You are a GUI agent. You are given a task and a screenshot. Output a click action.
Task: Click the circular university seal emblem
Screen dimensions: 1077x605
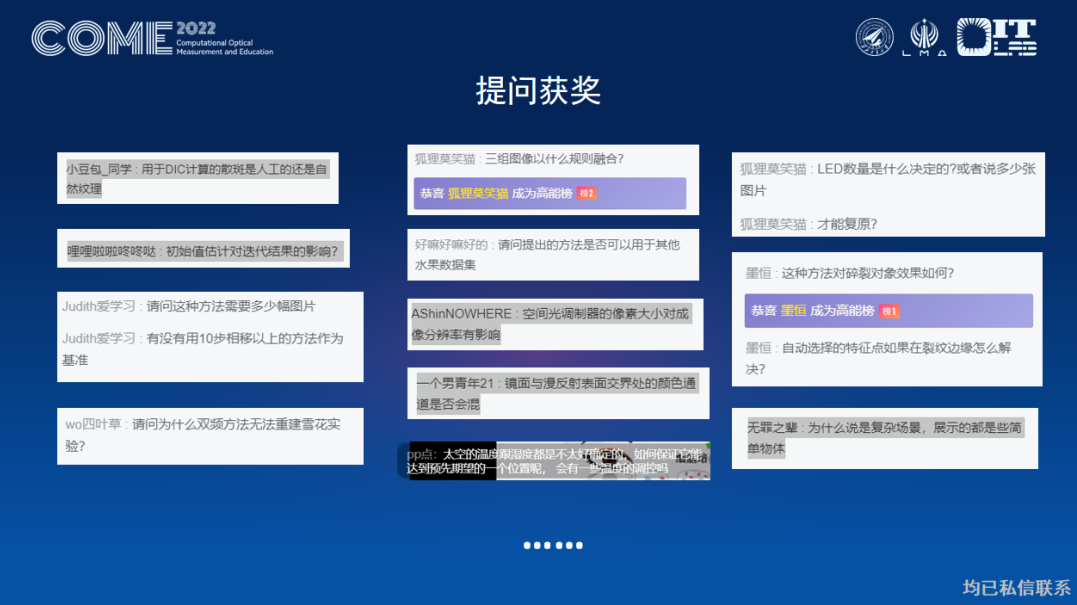point(875,35)
